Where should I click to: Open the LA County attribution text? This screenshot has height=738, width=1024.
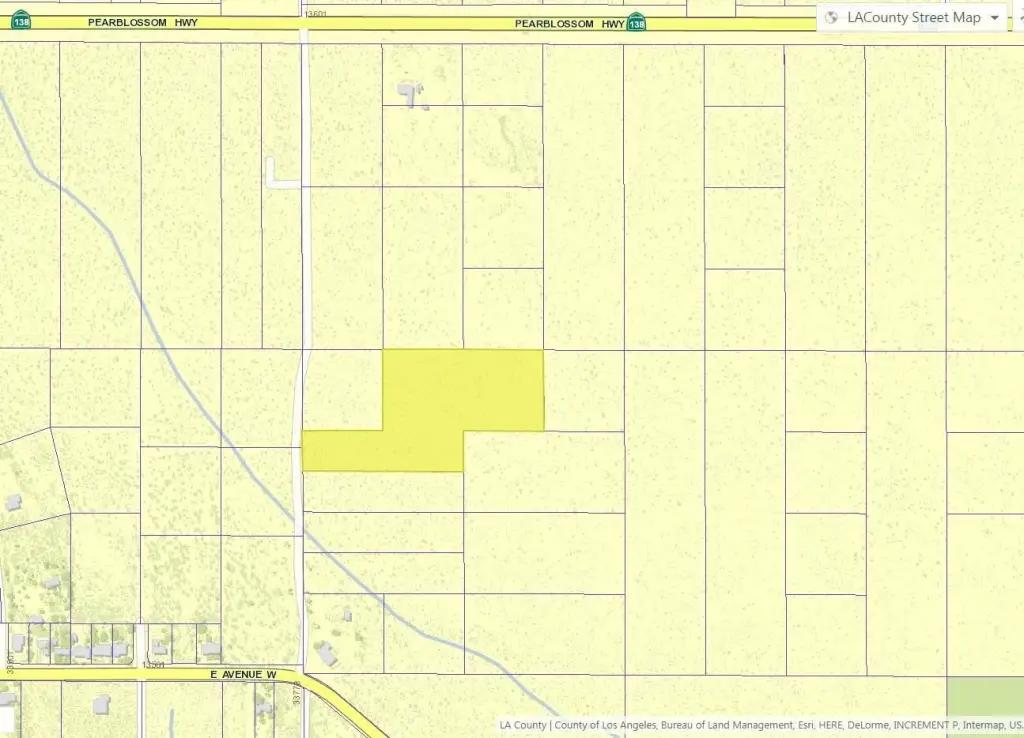pos(522,725)
